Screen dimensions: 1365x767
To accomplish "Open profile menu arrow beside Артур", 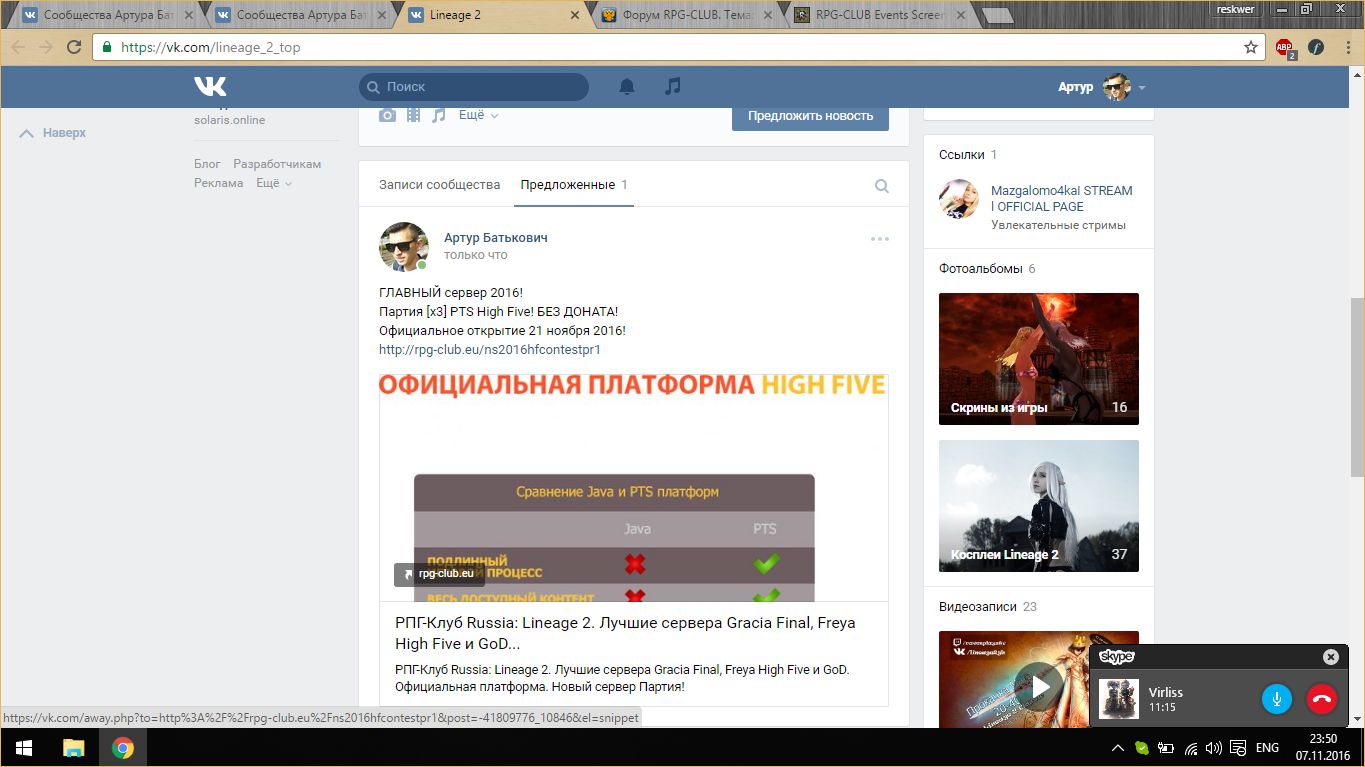I will click(x=1142, y=88).
